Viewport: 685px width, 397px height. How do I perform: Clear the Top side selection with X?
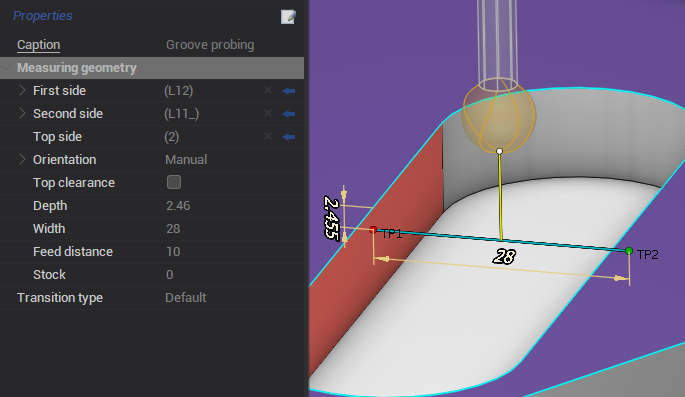[268, 137]
